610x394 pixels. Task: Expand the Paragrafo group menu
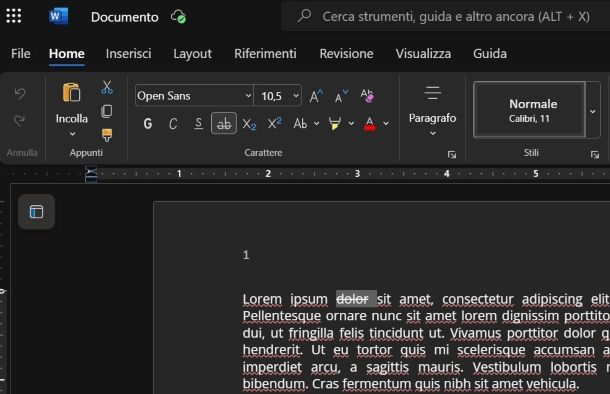(x=433, y=133)
